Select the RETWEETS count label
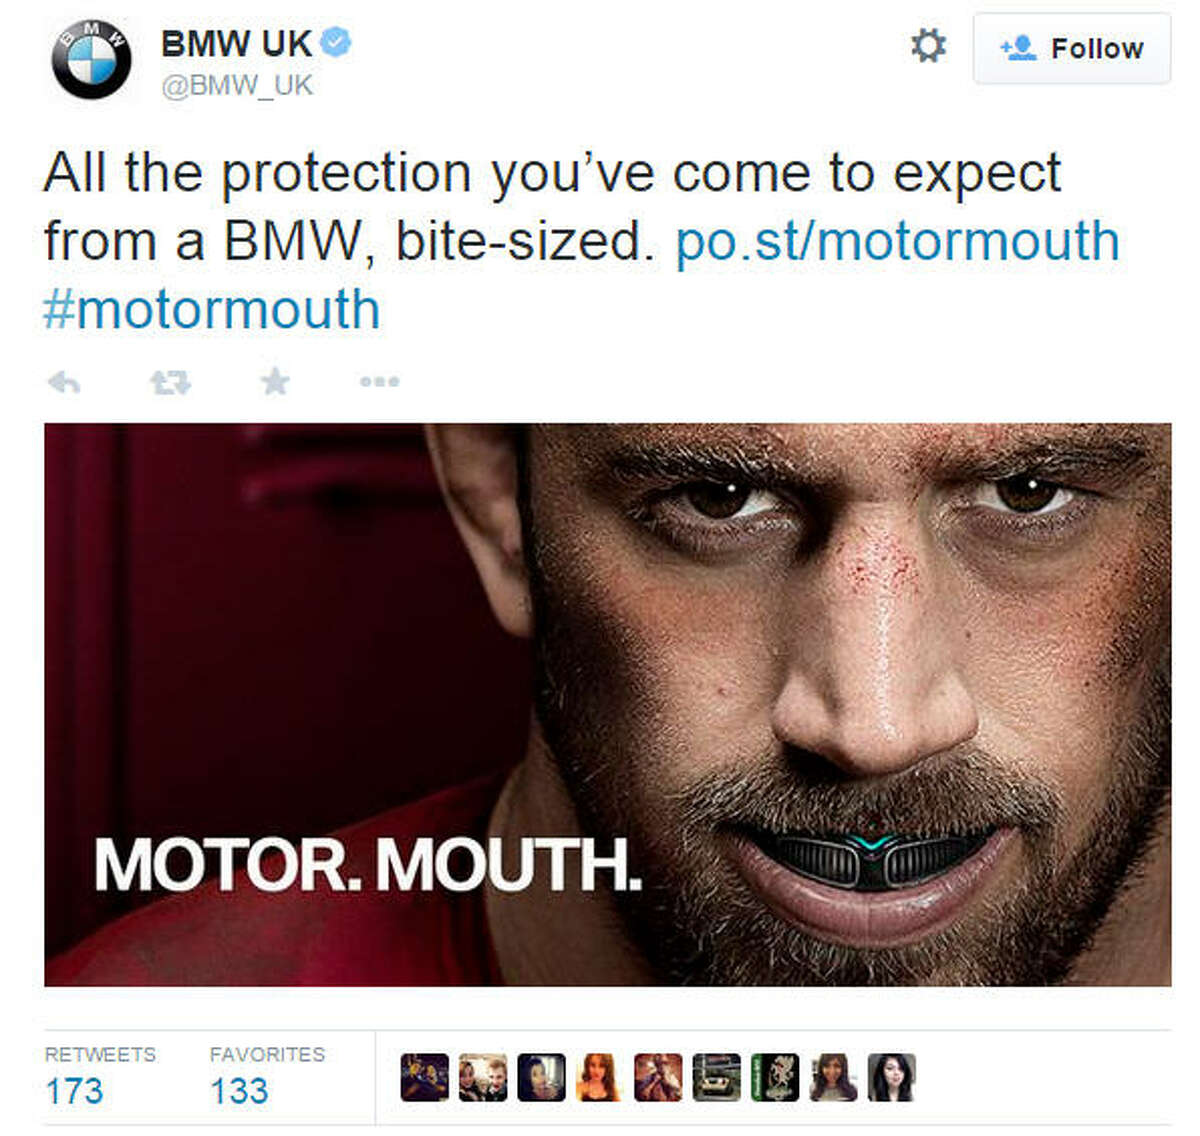 click(98, 1053)
